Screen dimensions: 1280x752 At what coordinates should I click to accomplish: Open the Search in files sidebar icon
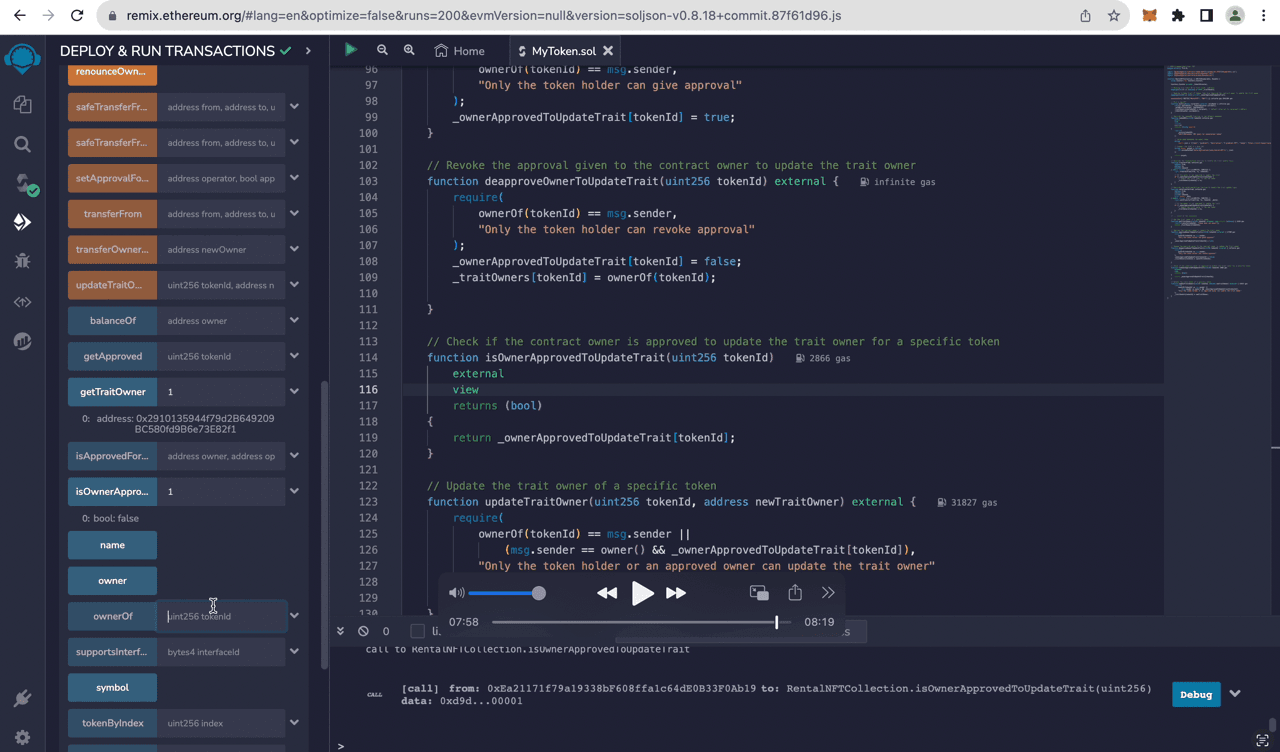pyautogui.click(x=22, y=144)
